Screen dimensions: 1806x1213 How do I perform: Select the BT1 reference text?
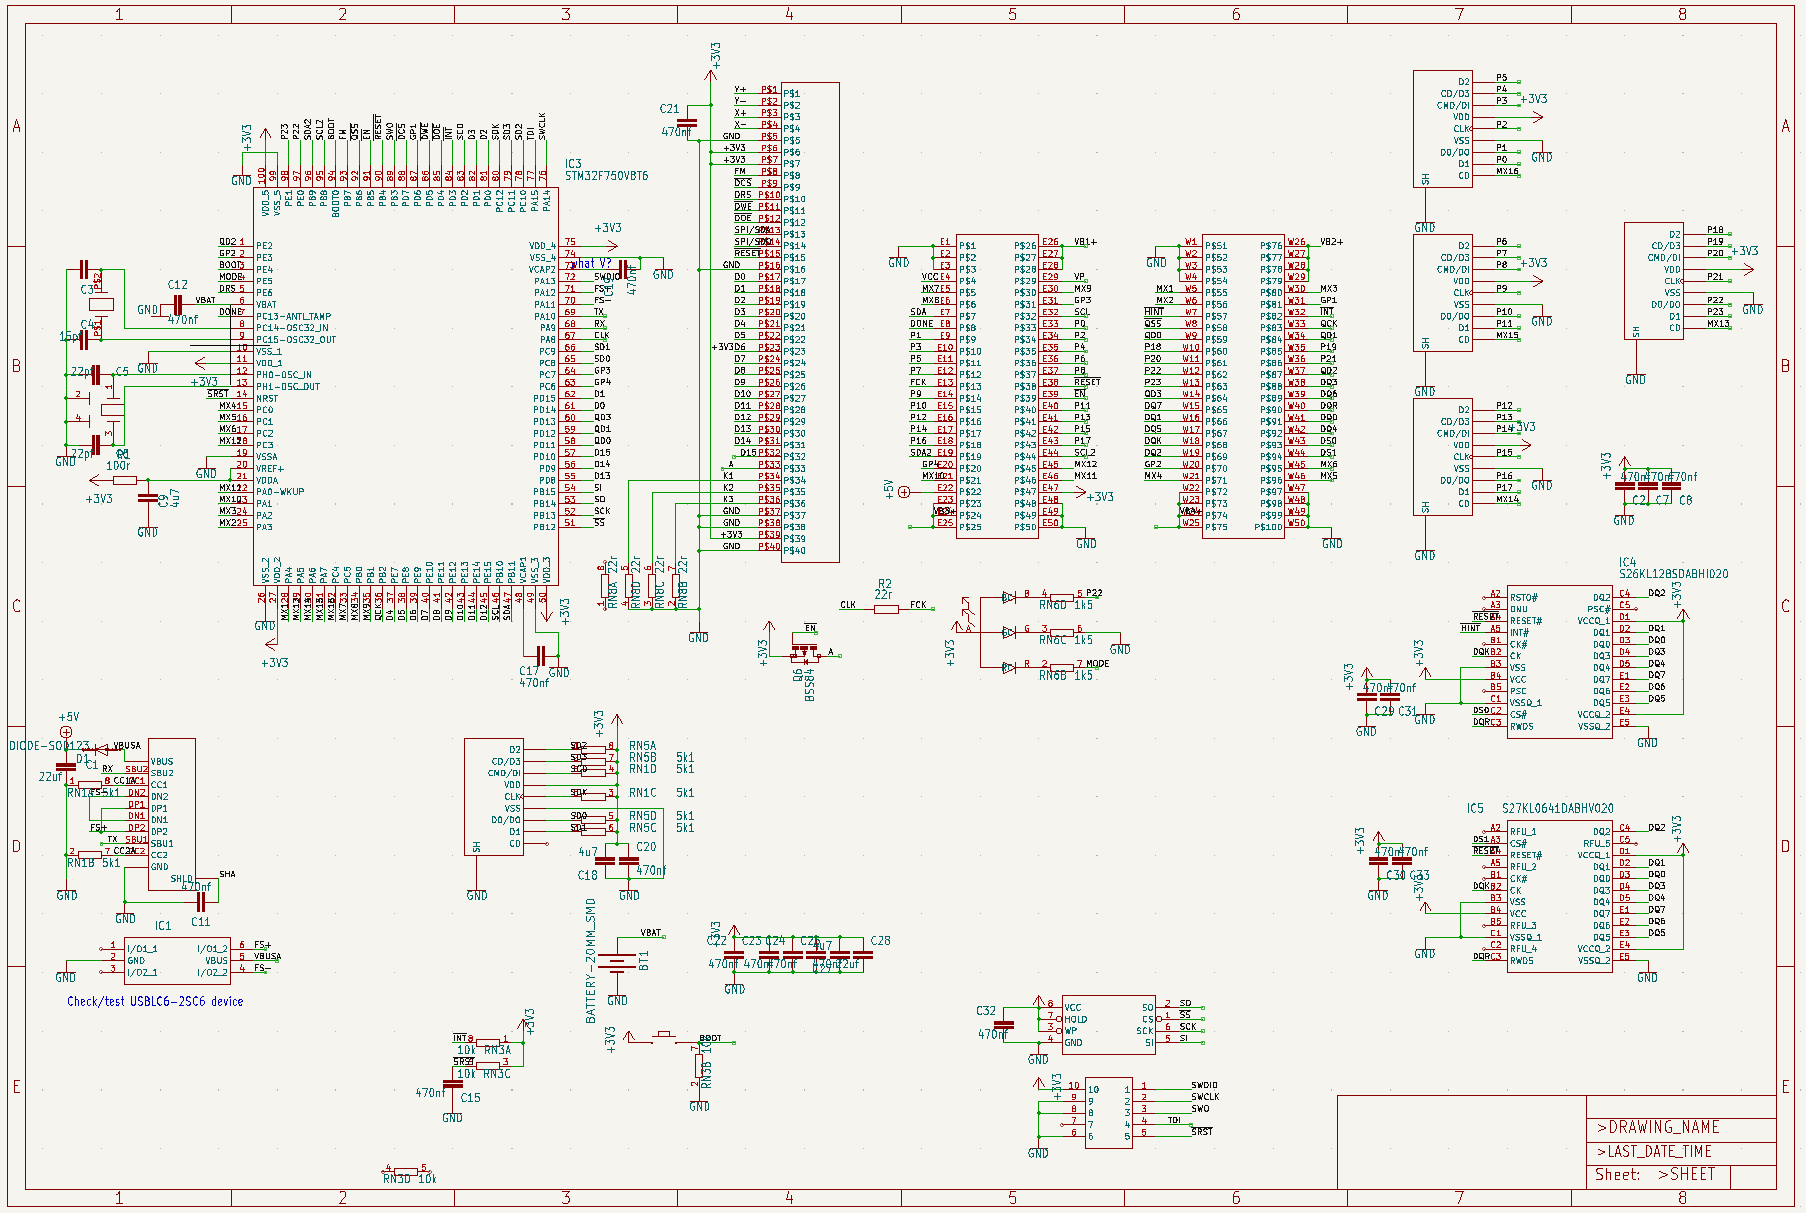coord(644,960)
